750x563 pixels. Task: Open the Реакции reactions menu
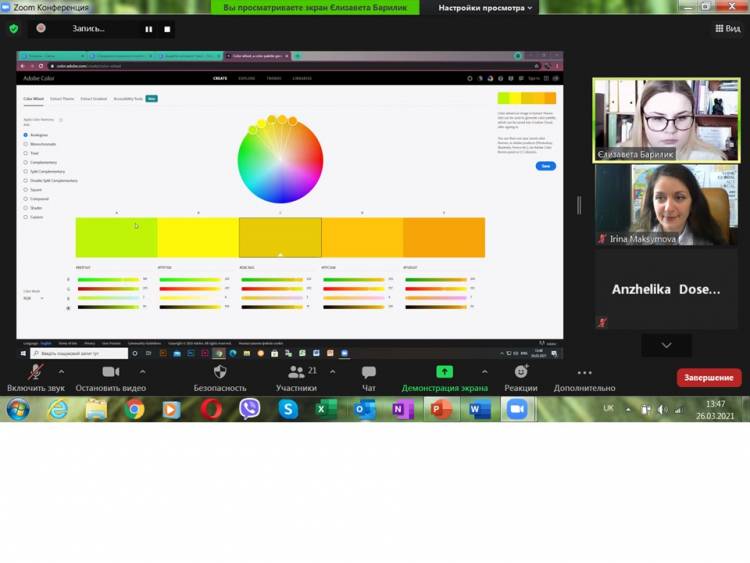[x=520, y=372]
